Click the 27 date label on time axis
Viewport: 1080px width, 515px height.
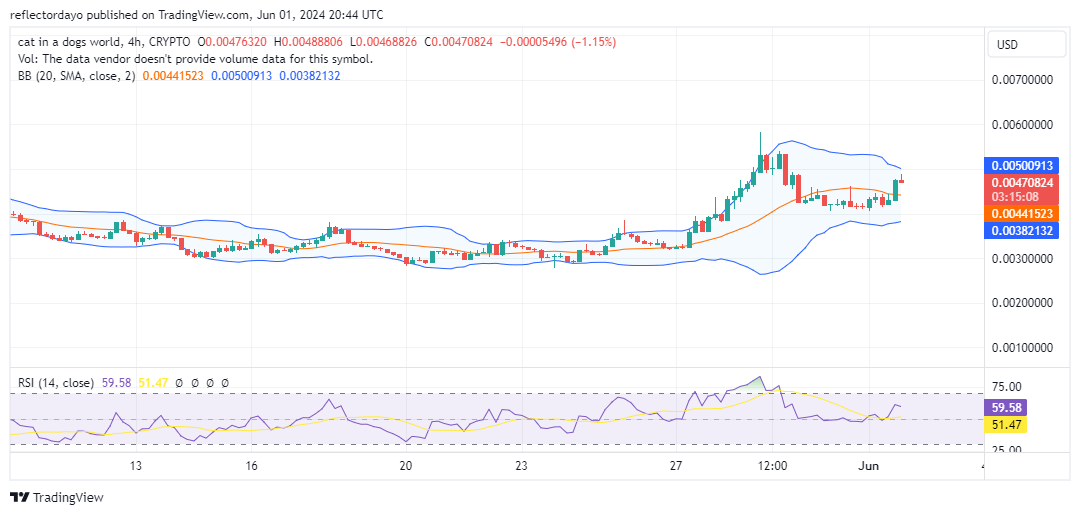click(676, 466)
